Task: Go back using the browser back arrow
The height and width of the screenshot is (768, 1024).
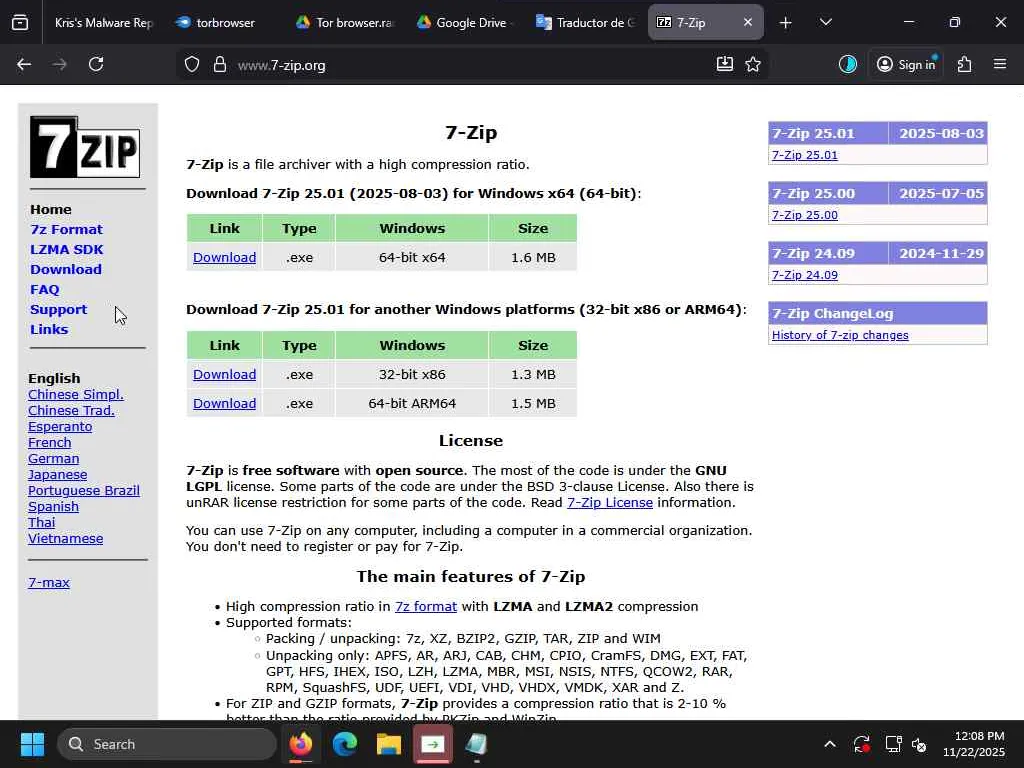Action: pos(24,64)
